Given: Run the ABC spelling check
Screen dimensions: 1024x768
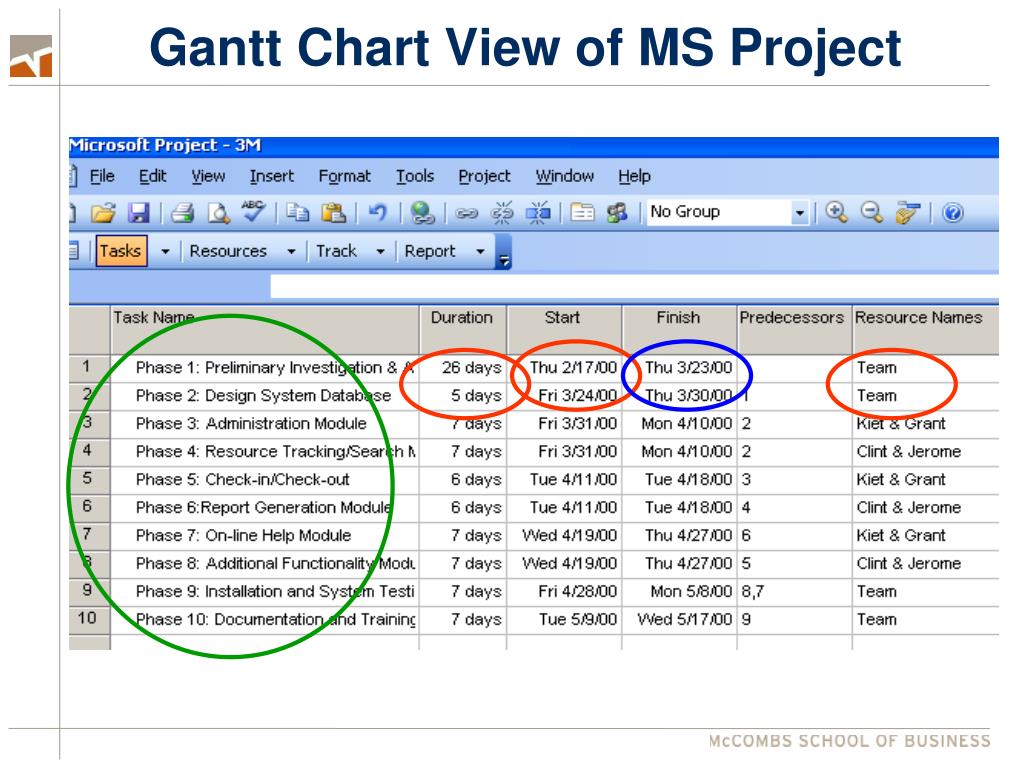Looking at the screenshot, I should tap(253, 212).
